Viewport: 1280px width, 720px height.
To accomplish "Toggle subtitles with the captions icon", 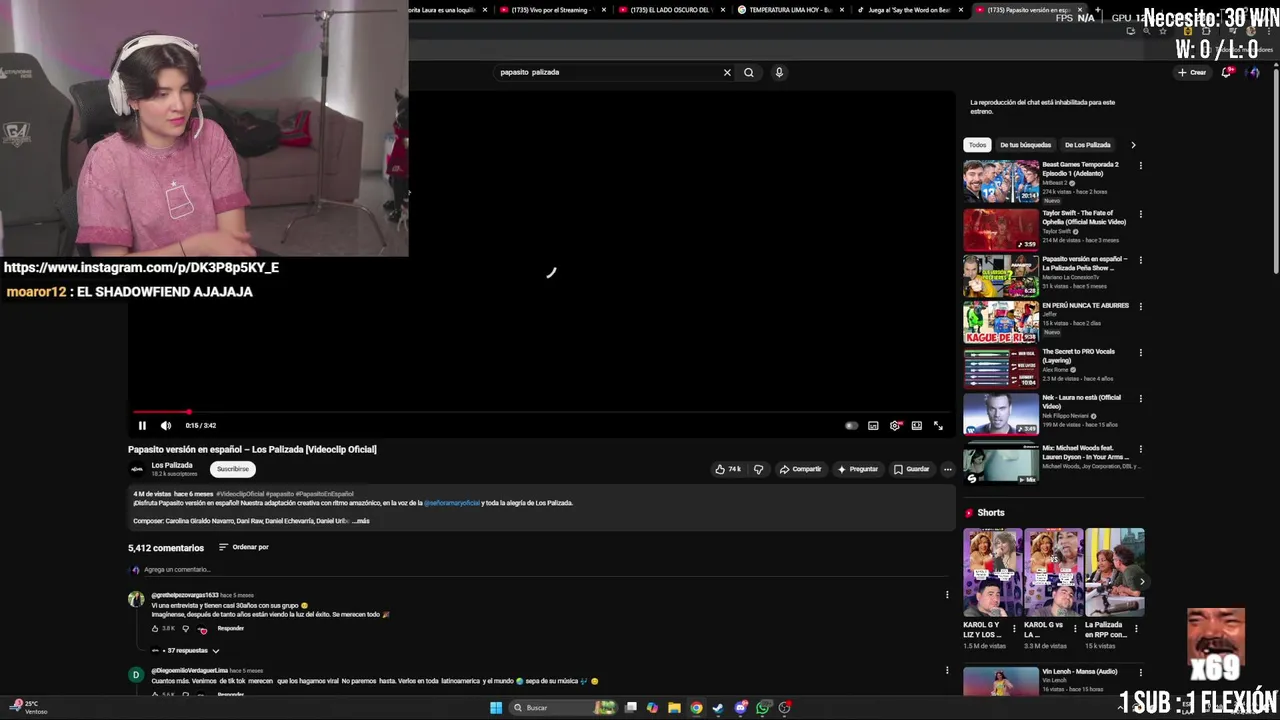I will [x=873, y=426].
